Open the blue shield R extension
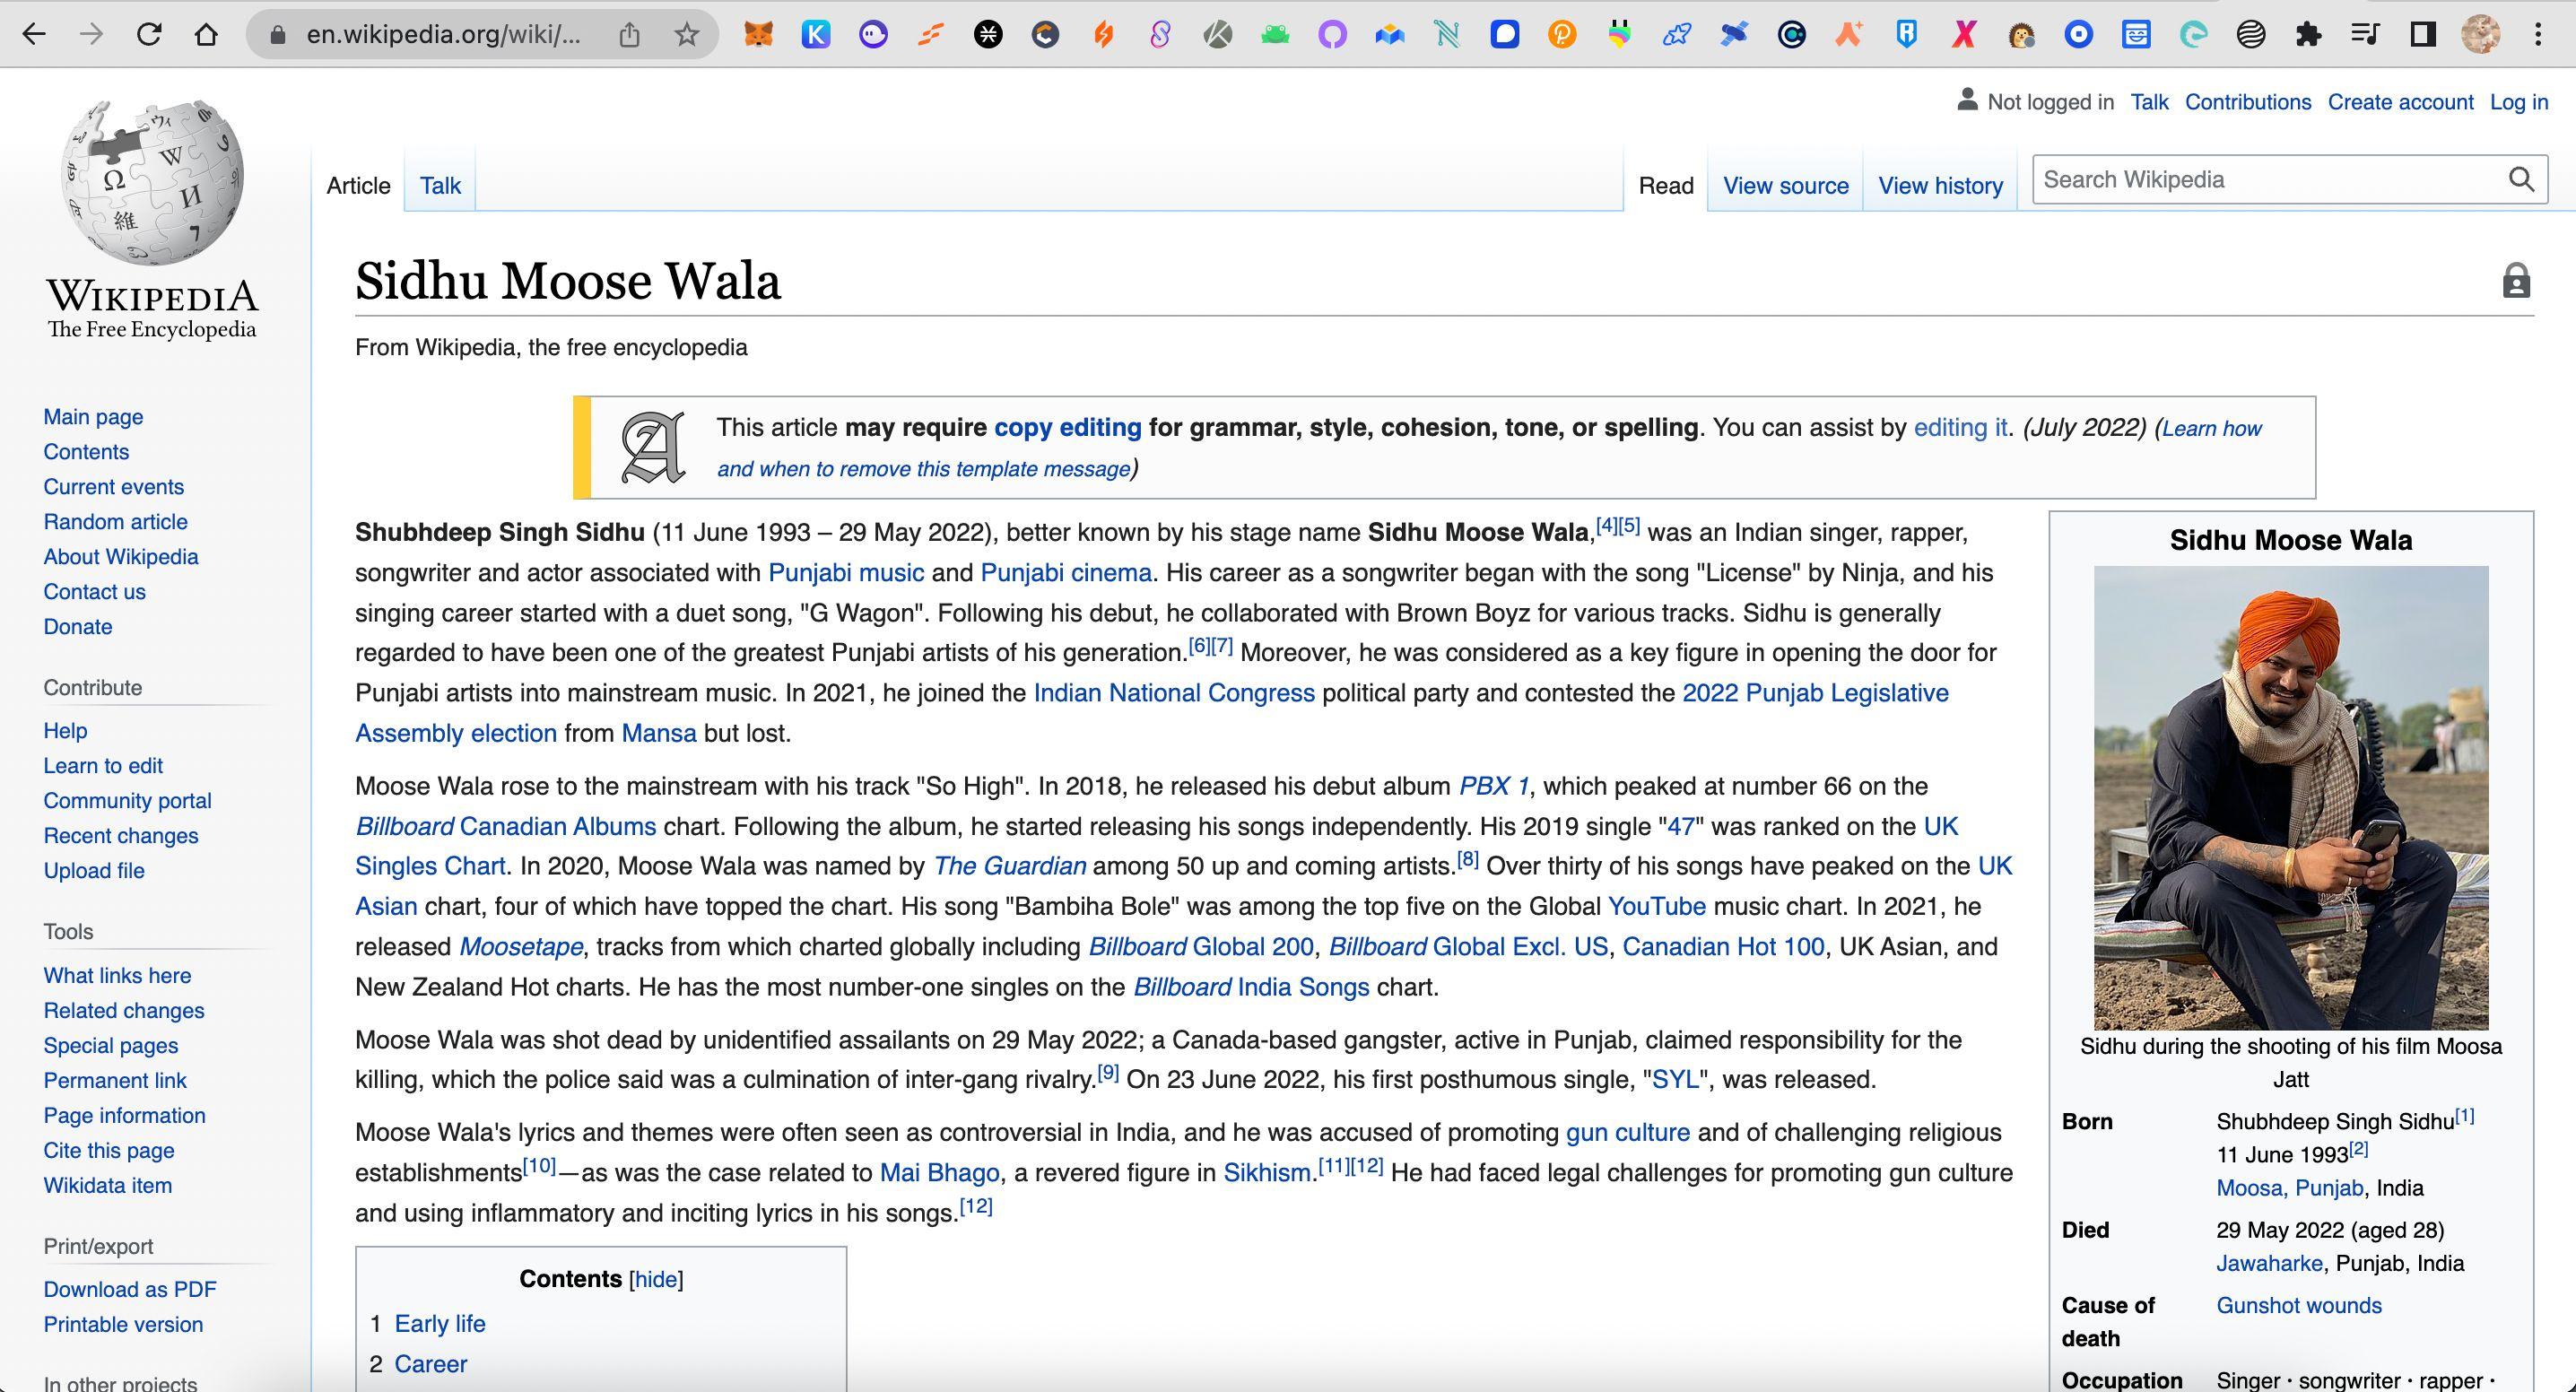 pyautogui.click(x=1906, y=35)
